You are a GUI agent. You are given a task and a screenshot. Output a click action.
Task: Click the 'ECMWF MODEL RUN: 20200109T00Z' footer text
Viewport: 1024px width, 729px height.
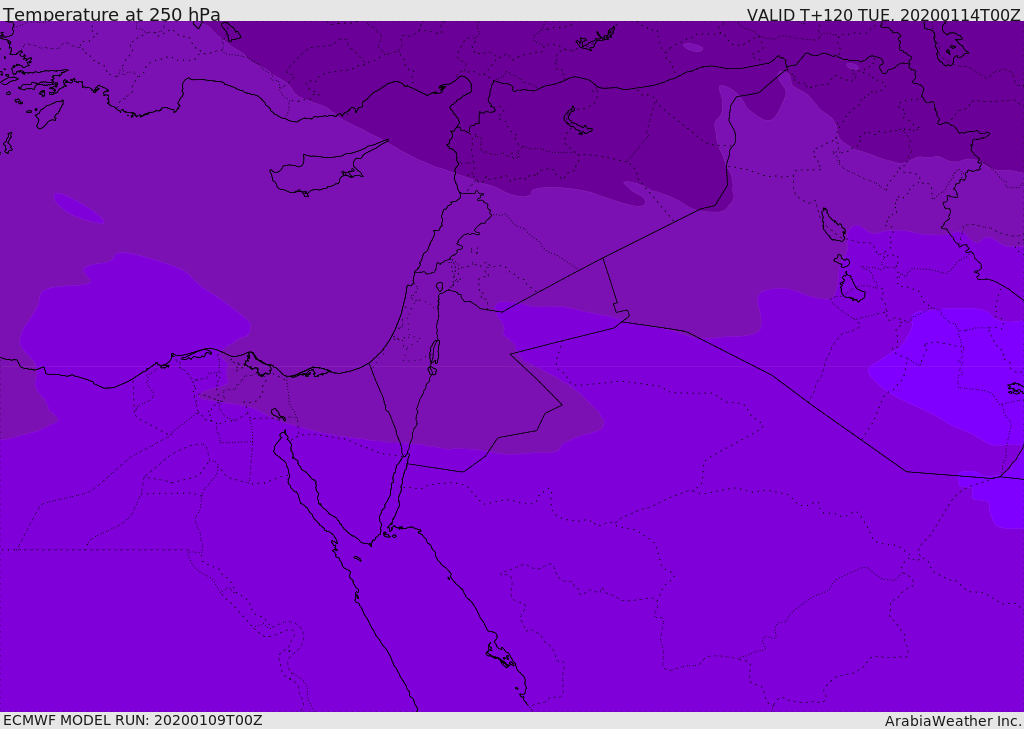pyautogui.click(x=133, y=720)
